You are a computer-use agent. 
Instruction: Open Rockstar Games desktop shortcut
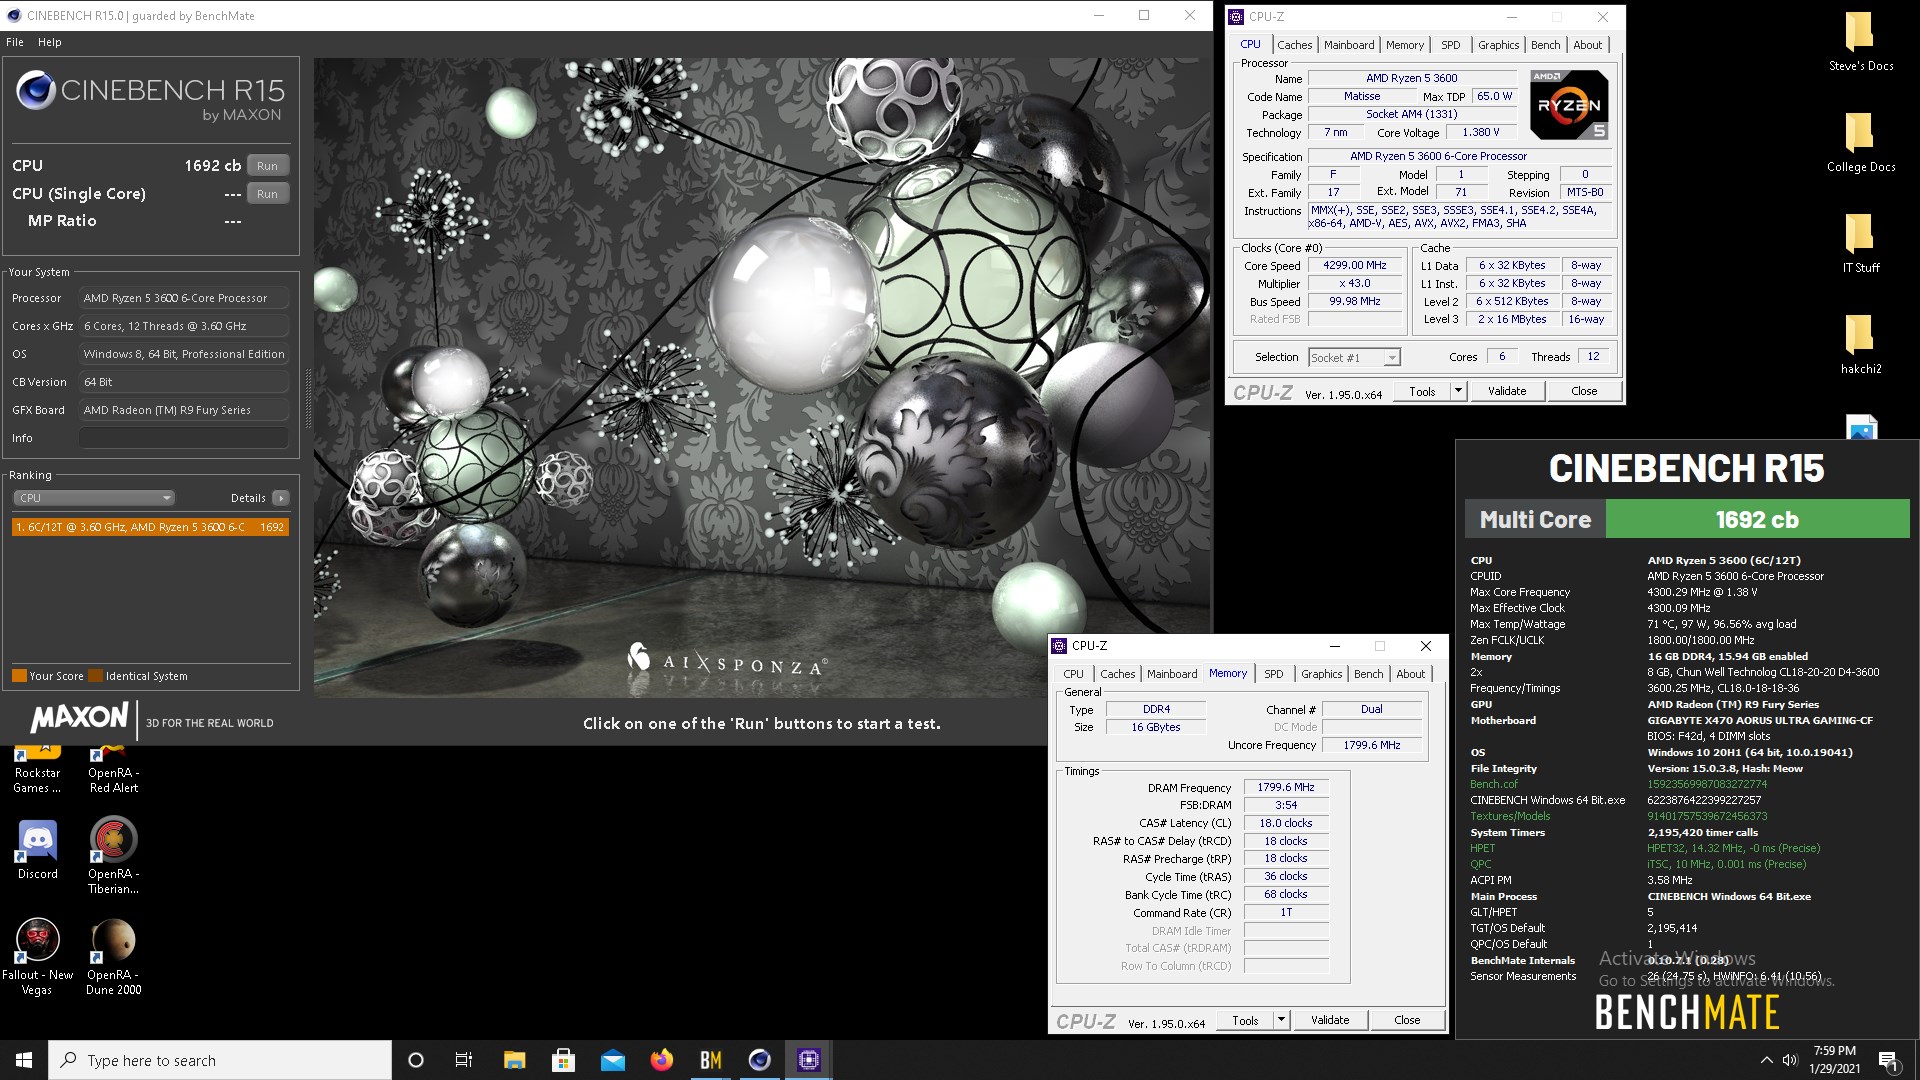pyautogui.click(x=37, y=770)
